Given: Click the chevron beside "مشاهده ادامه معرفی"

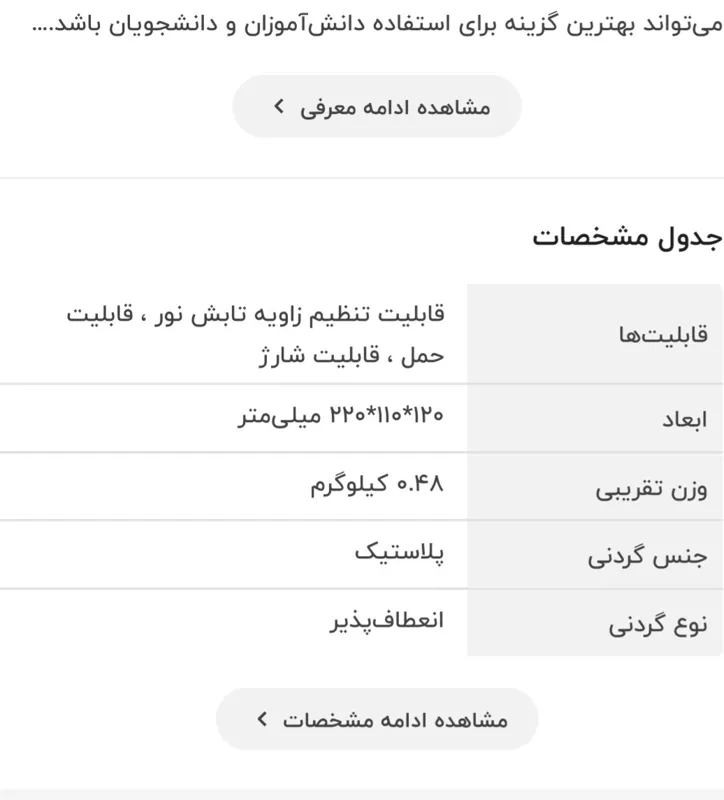Looking at the screenshot, I should point(280,107).
